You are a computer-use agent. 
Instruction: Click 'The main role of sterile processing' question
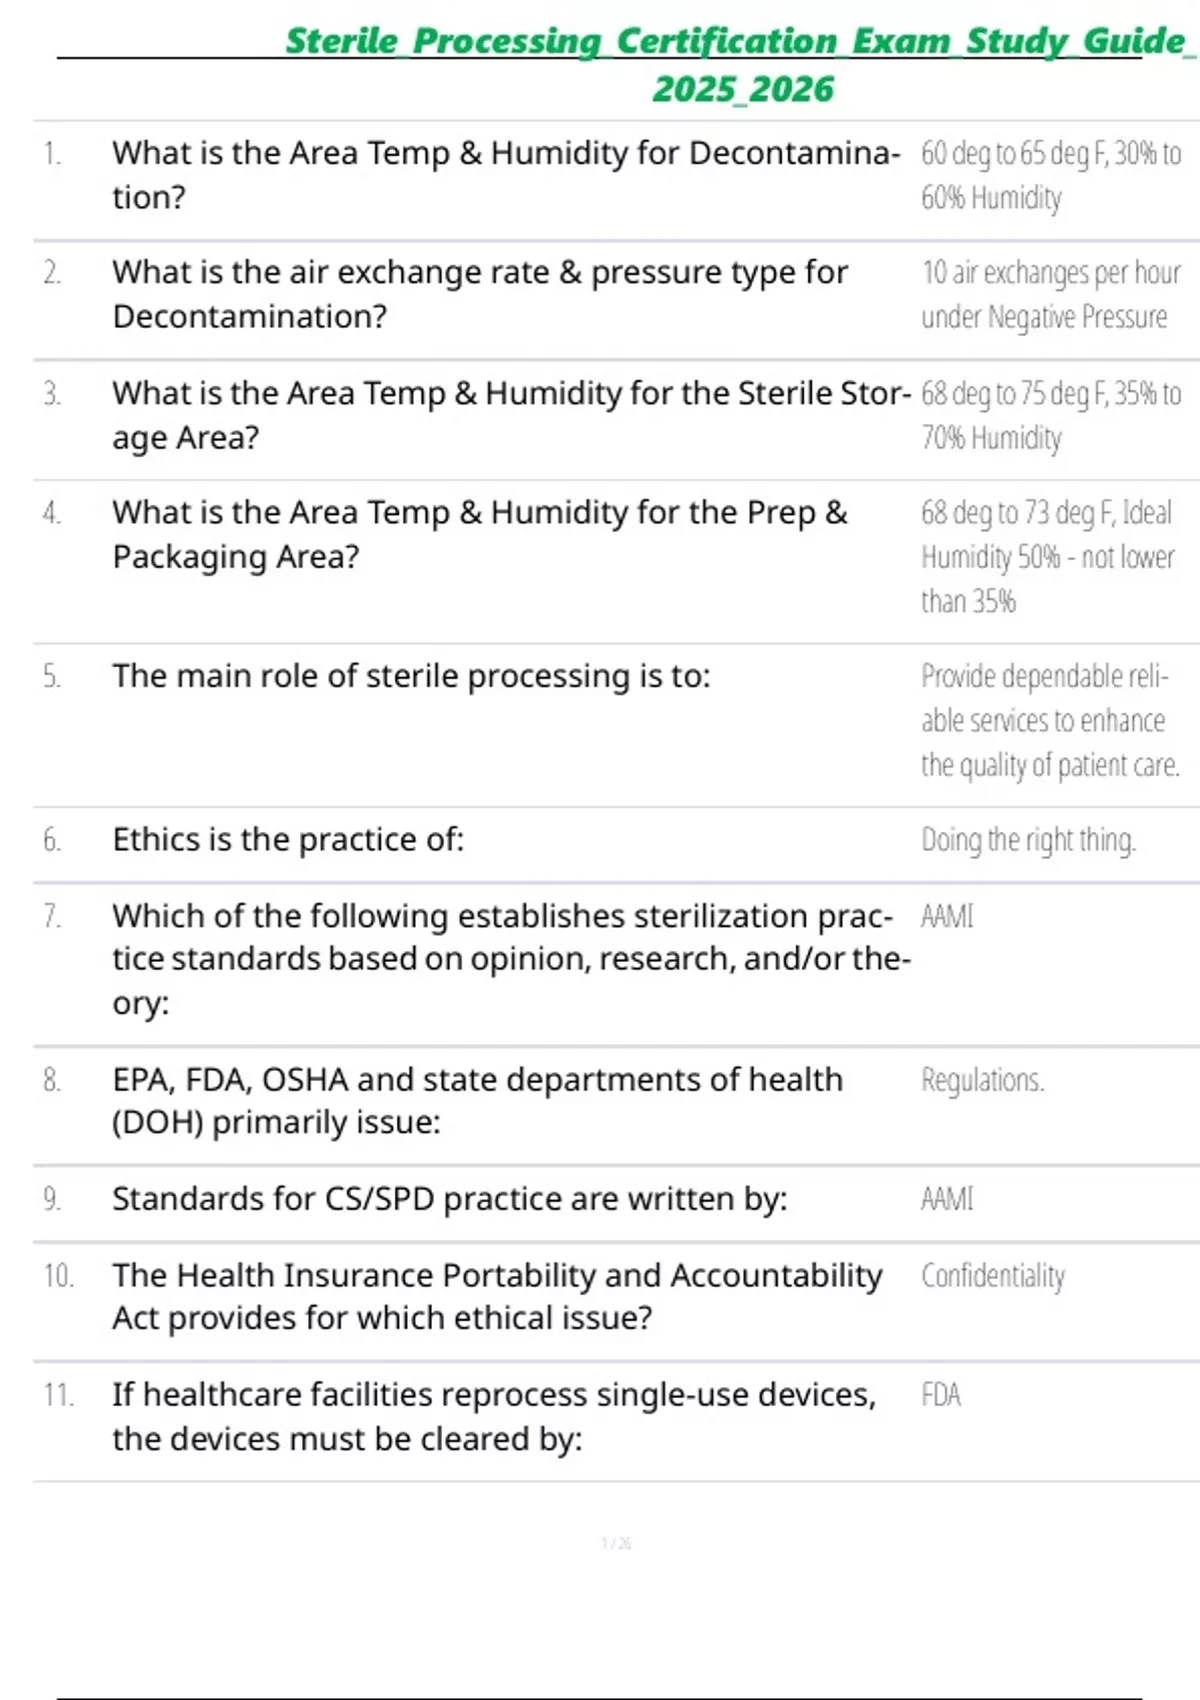click(411, 677)
